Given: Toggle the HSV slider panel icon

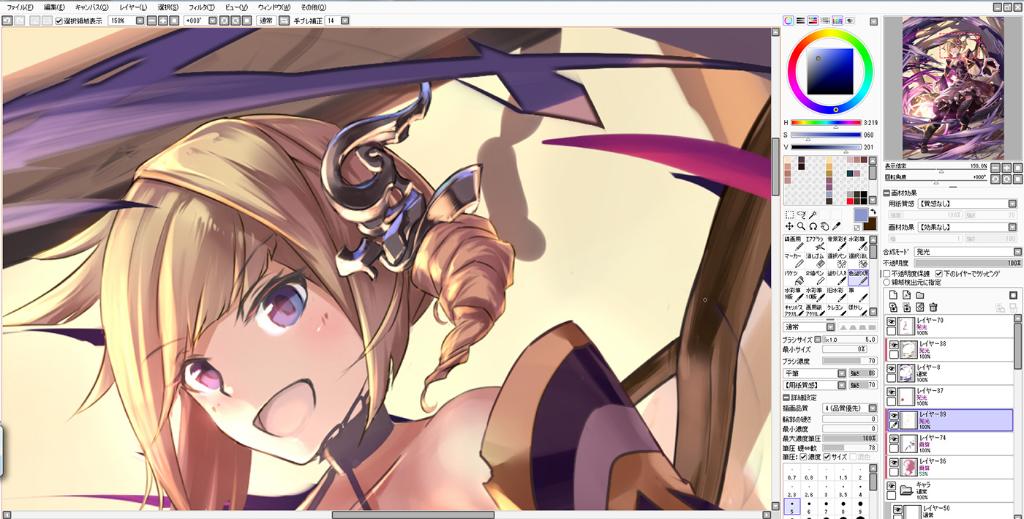Looking at the screenshot, I should pyautogui.click(x=813, y=20).
